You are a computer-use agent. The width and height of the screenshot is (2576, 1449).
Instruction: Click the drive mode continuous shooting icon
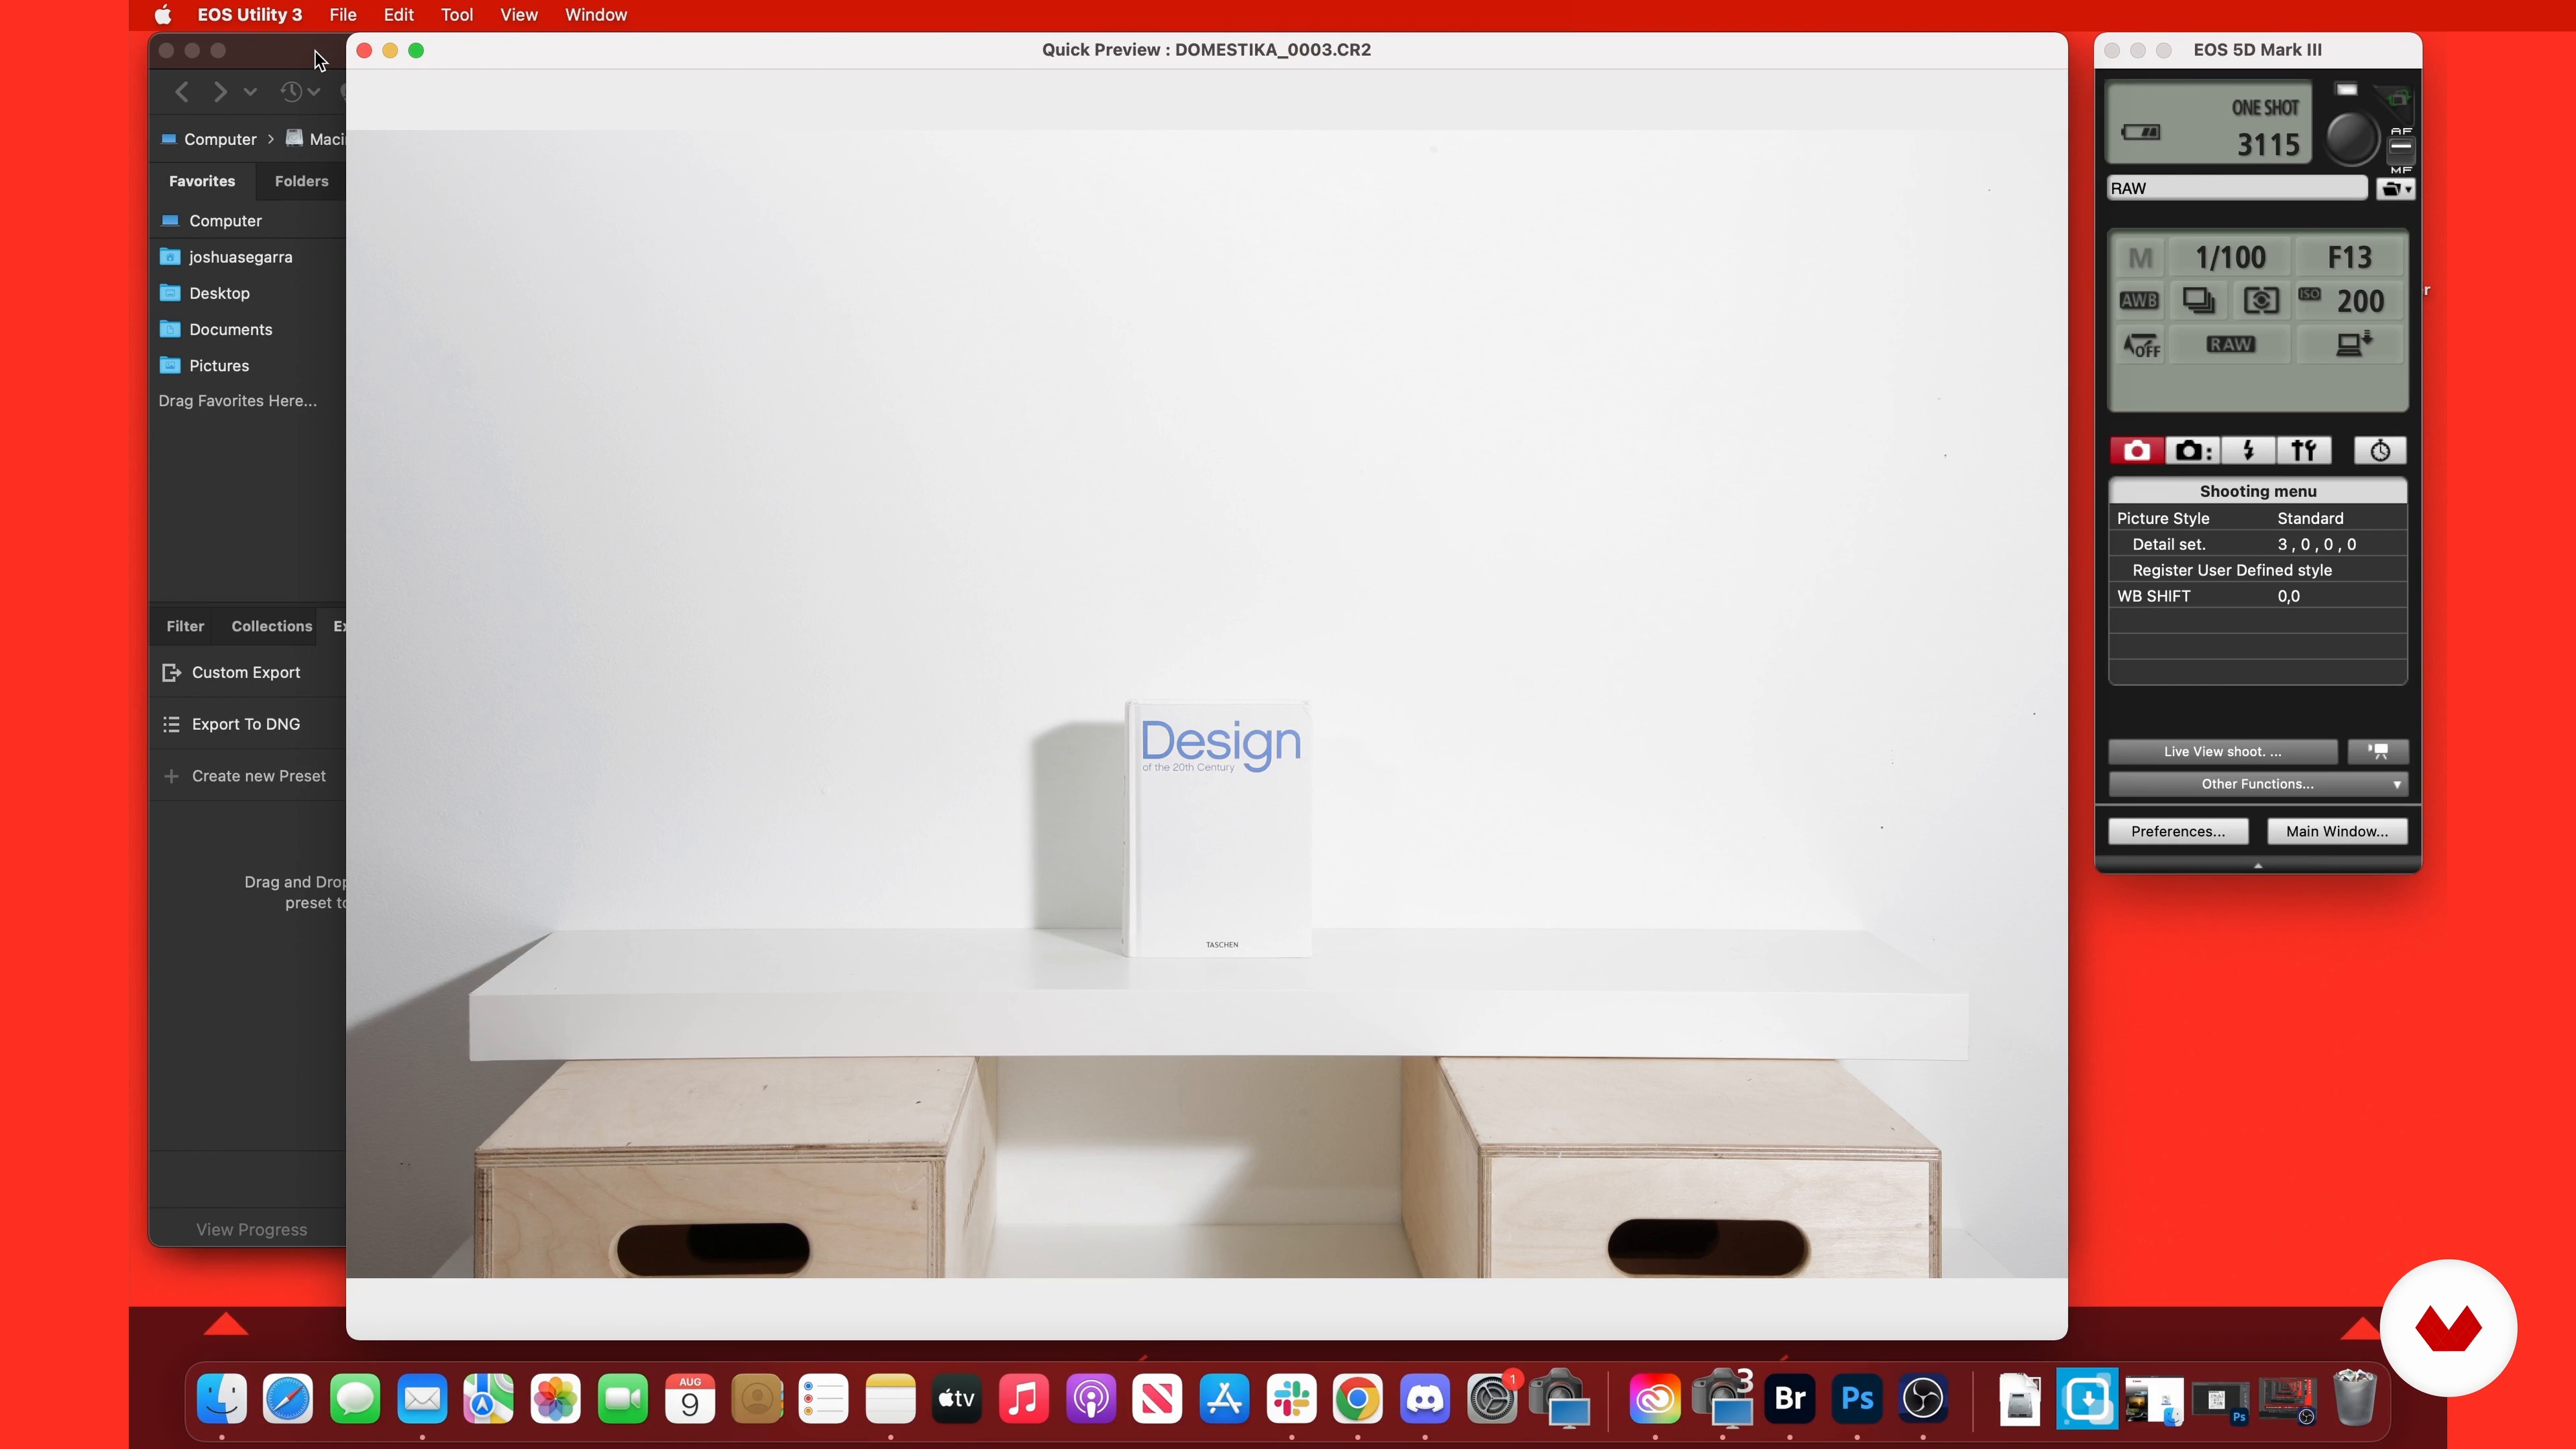point(2199,301)
